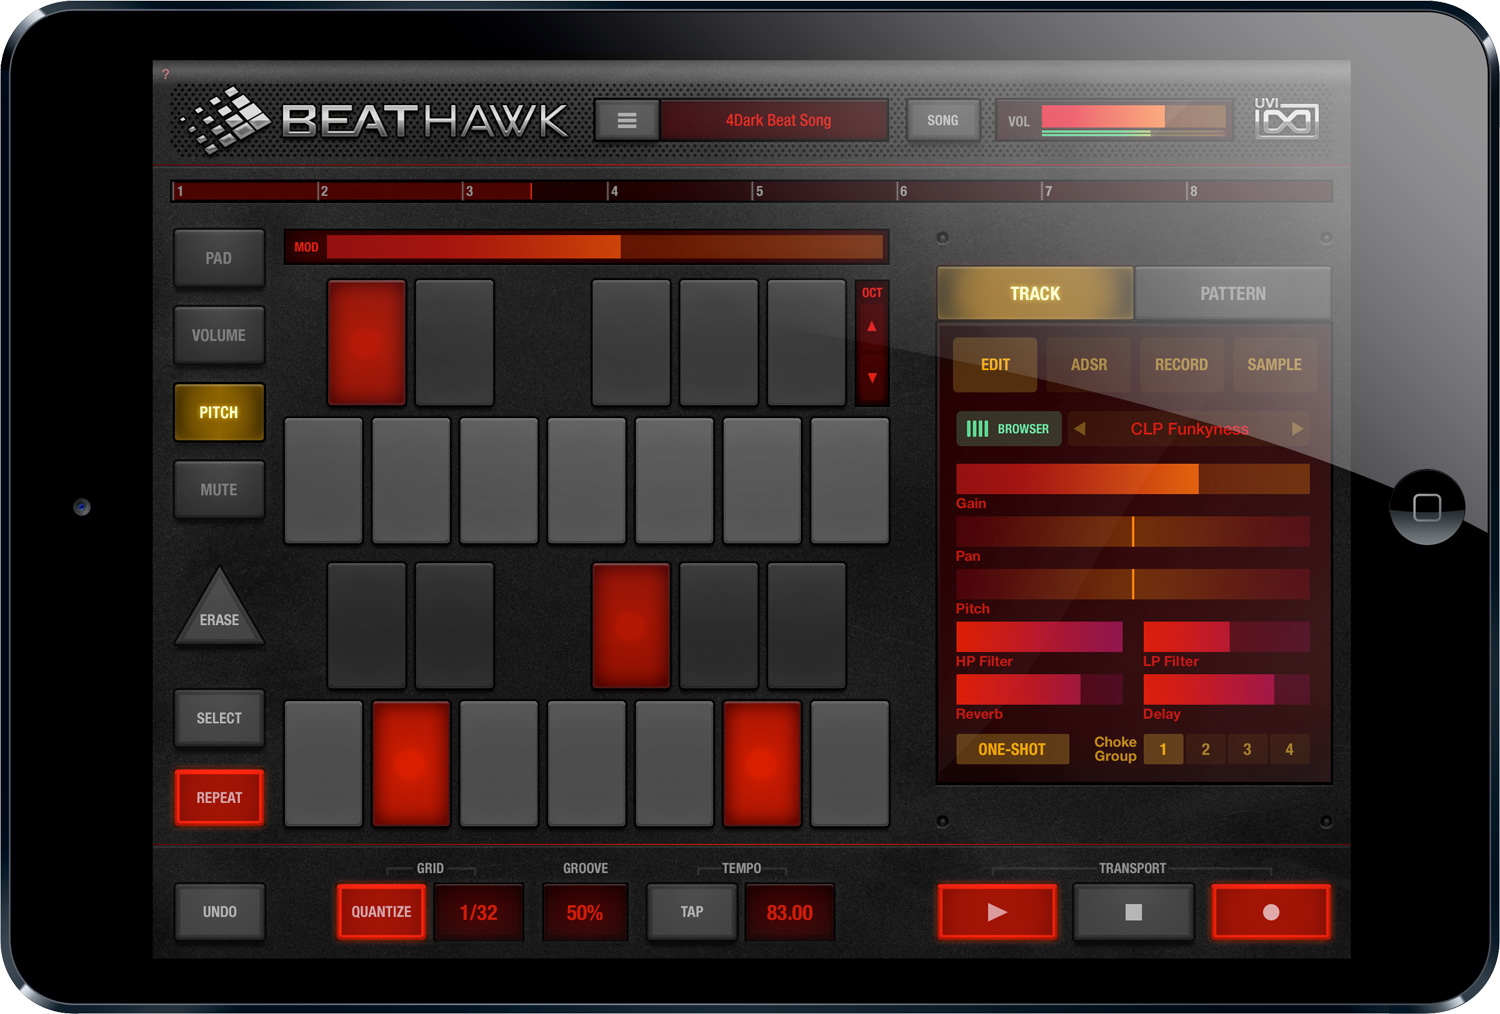Image resolution: width=1500 pixels, height=1014 pixels.
Task: Switch to PAD mode
Action: point(219,258)
